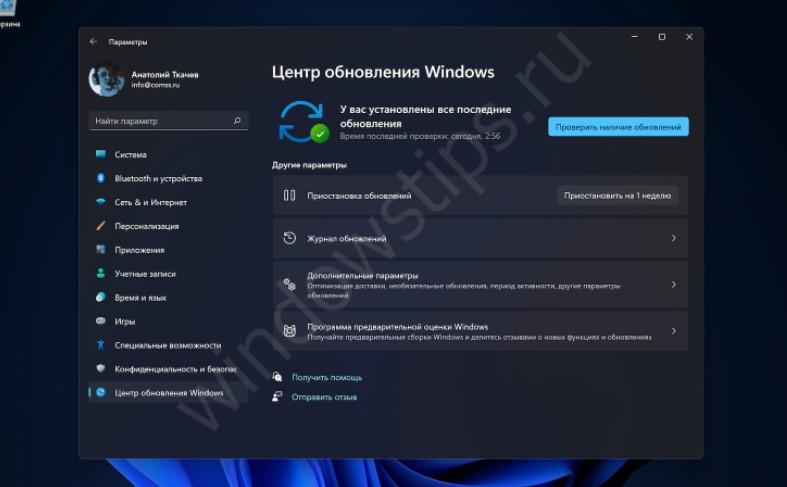Click the magnifier search icon

point(237,120)
